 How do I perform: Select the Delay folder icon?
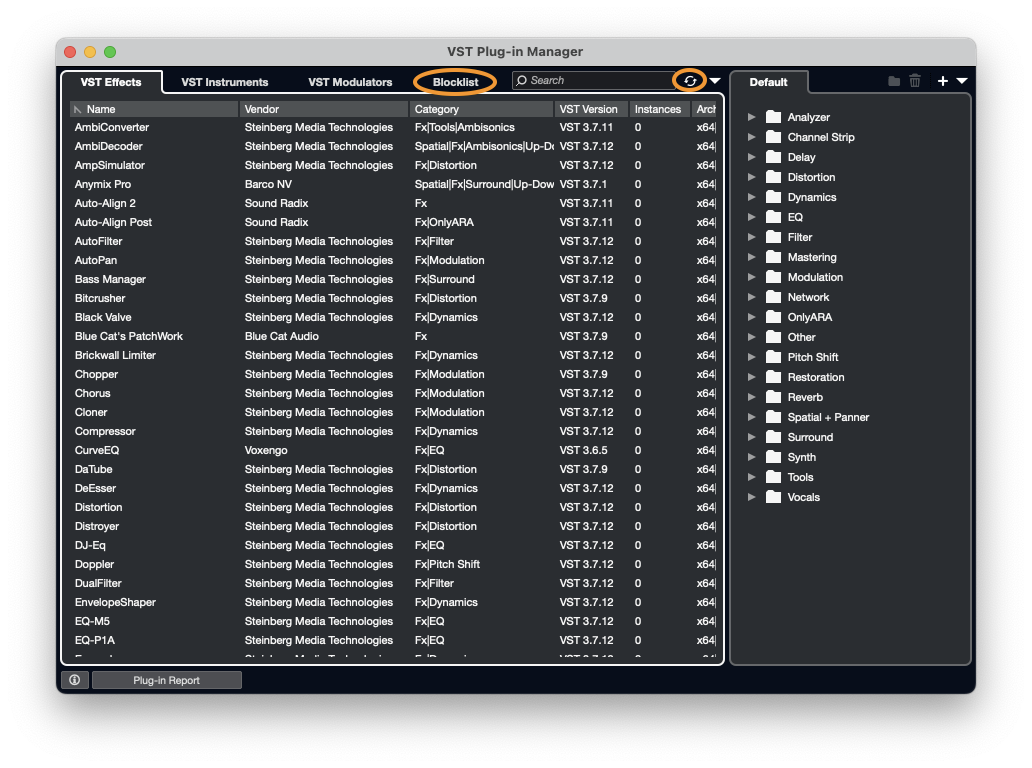773,157
